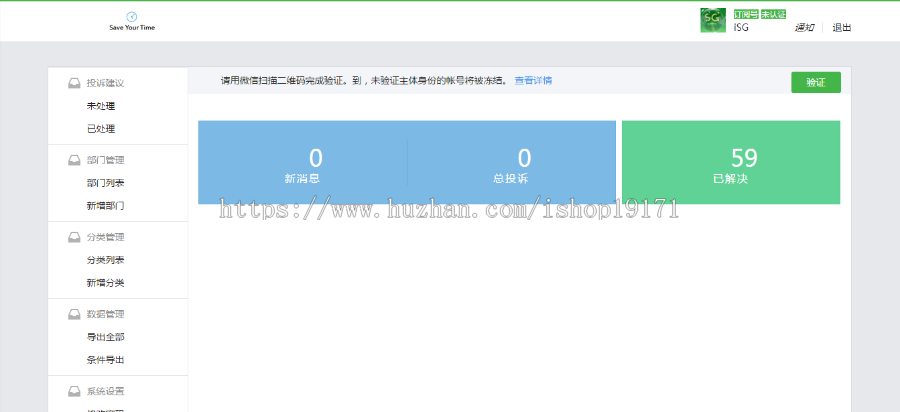This screenshot has height=412, width=900.
Task: Choose 新增分类 menu entry
Action: point(106,283)
